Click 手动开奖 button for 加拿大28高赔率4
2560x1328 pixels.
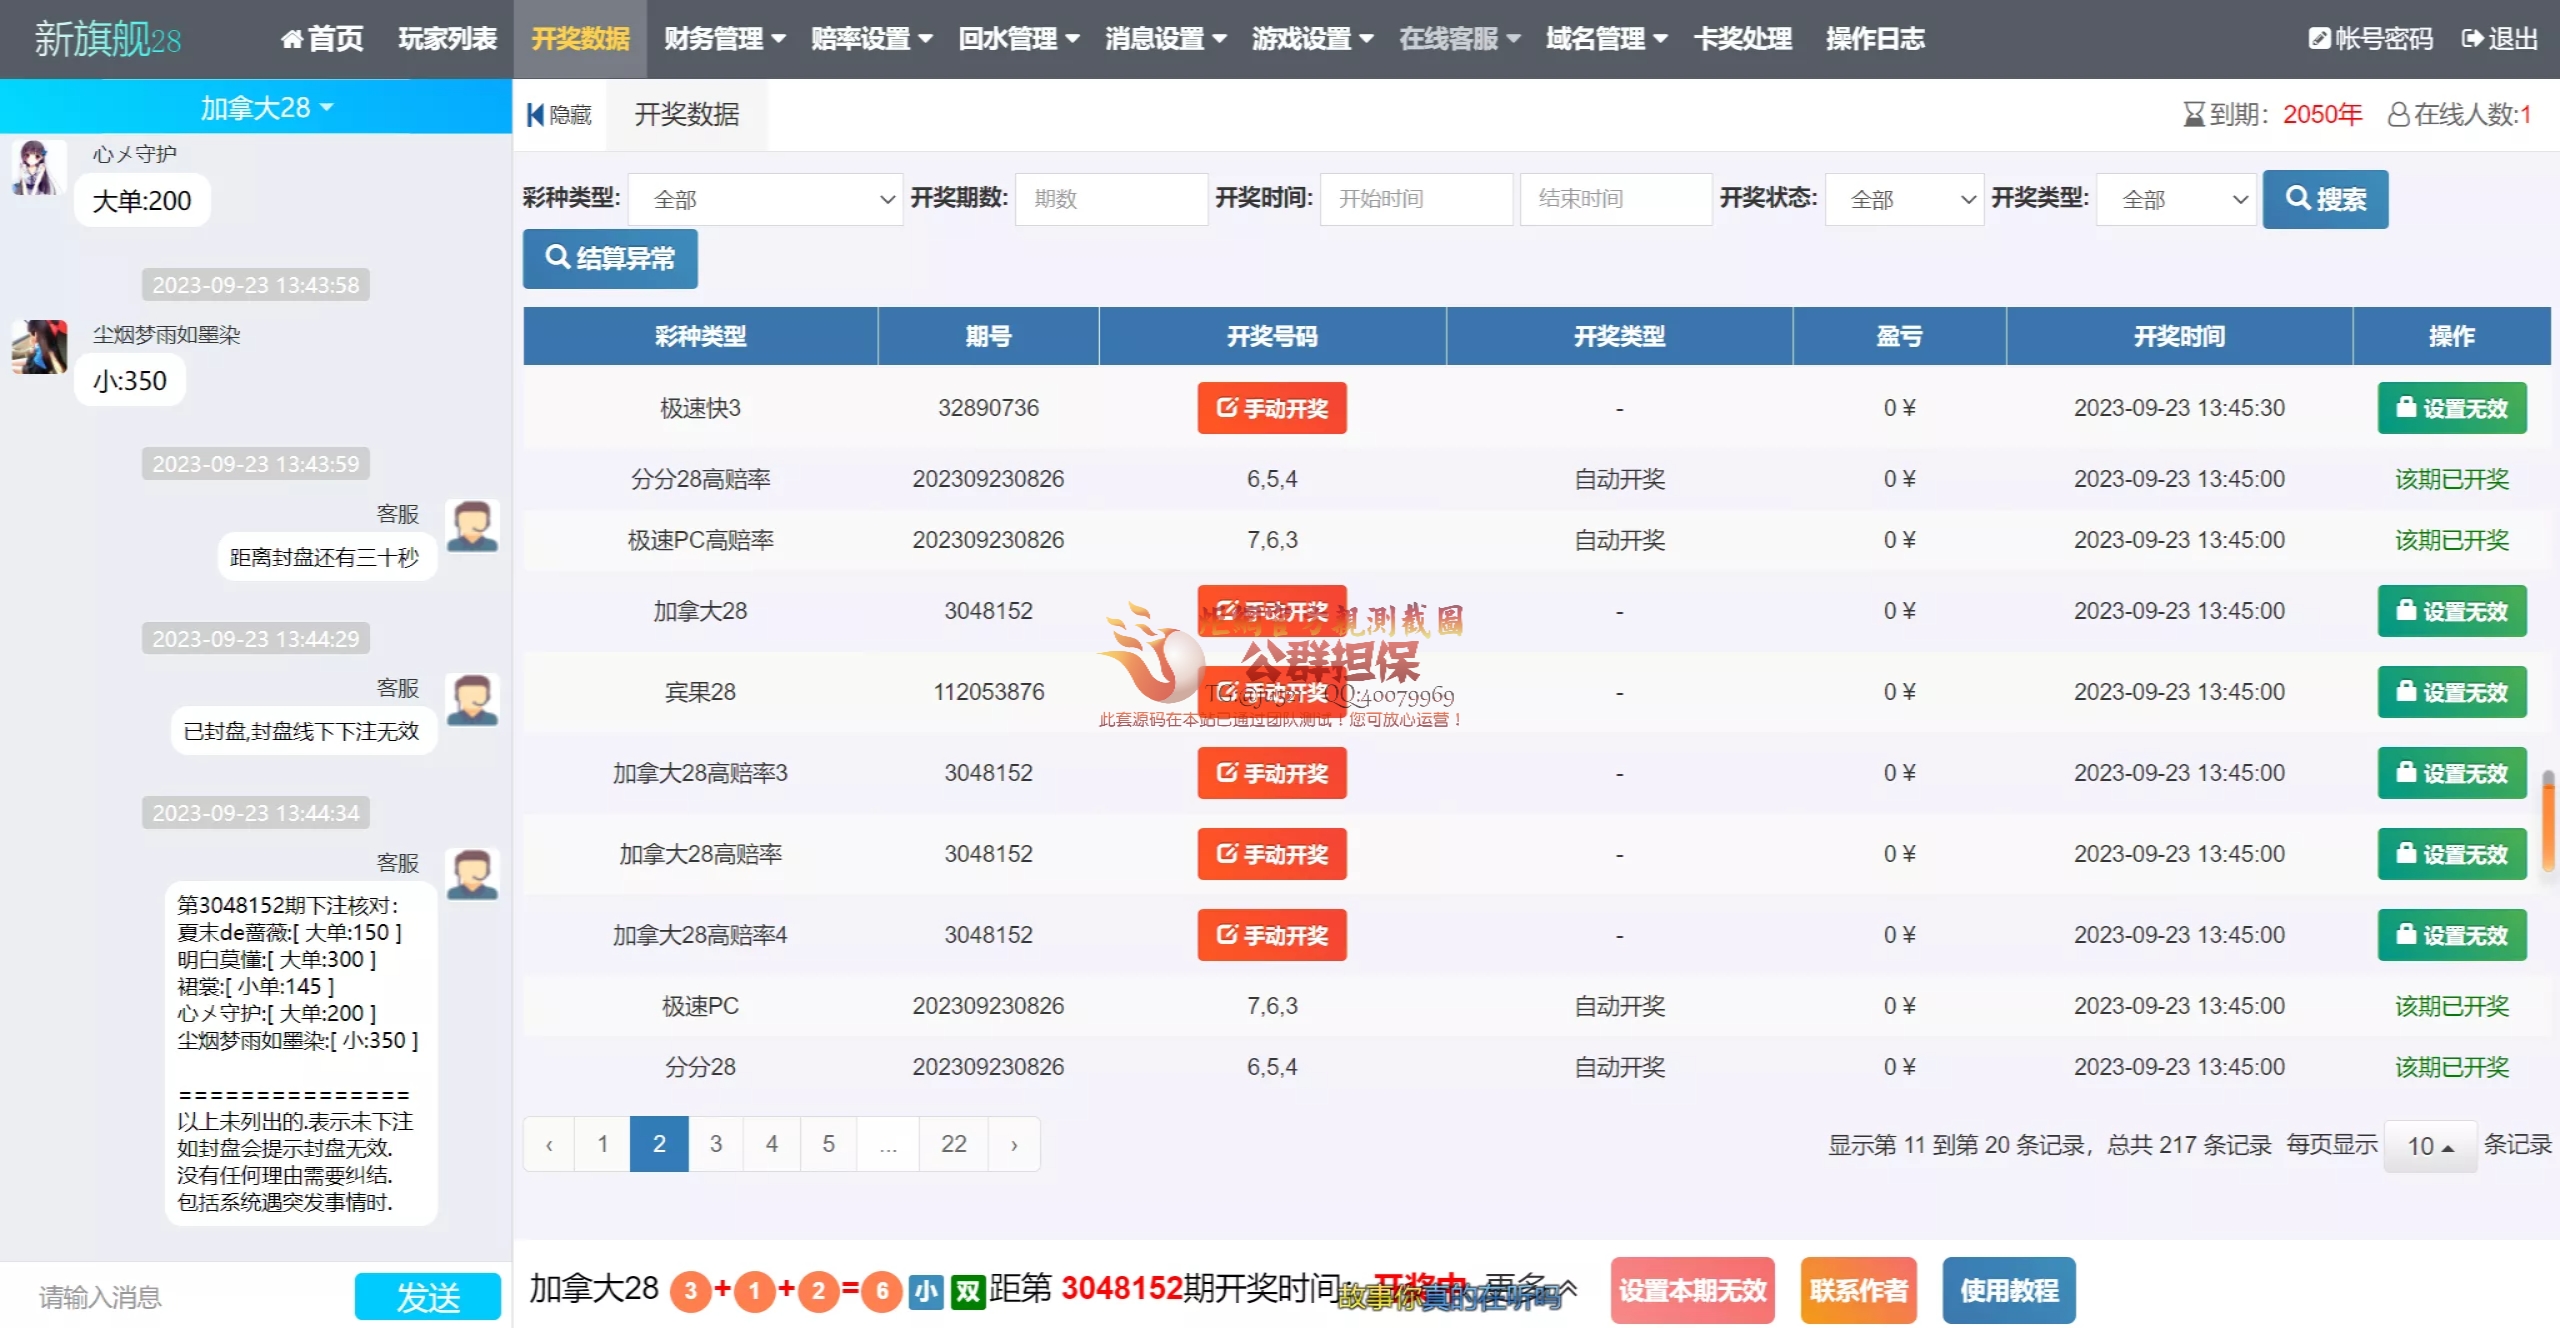[x=1271, y=935]
